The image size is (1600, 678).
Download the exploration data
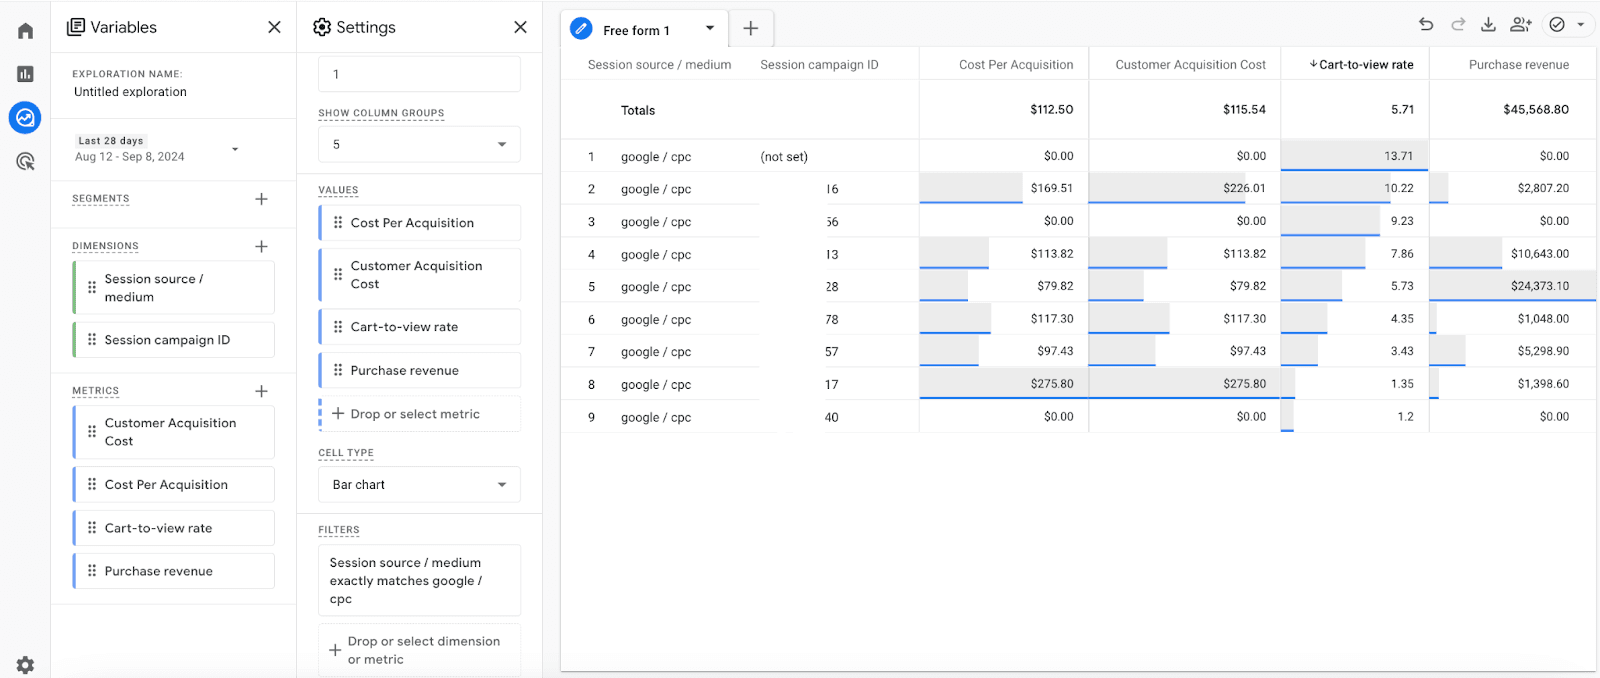(x=1488, y=25)
